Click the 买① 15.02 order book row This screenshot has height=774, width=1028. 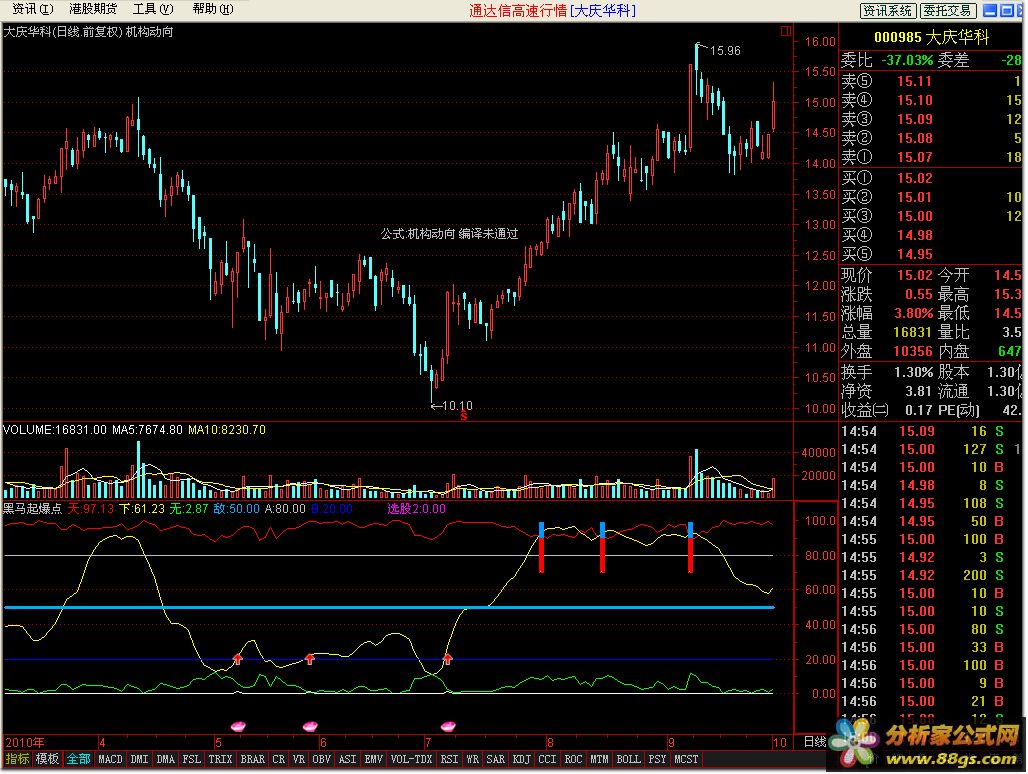(x=931, y=178)
